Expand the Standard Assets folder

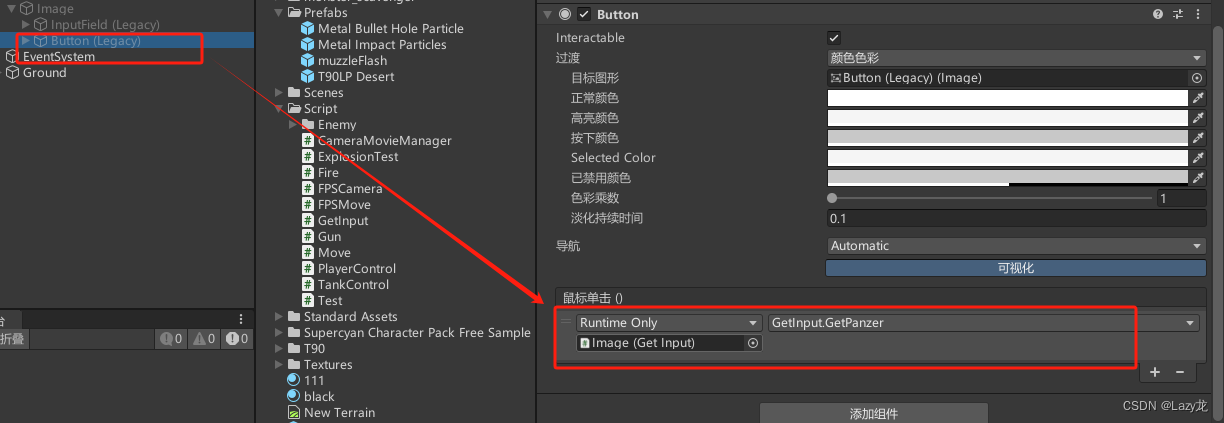279,317
